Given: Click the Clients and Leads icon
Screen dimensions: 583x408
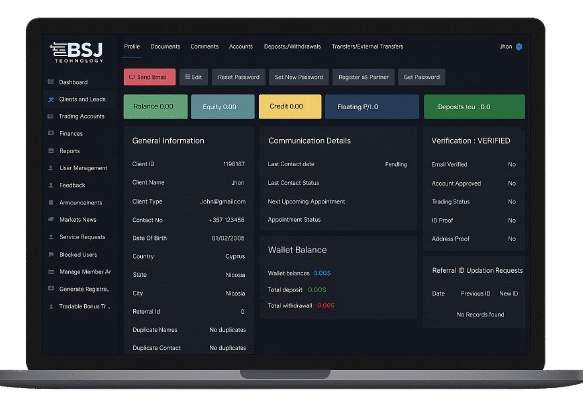Looking at the screenshot, I should click(x=51, y=99).
